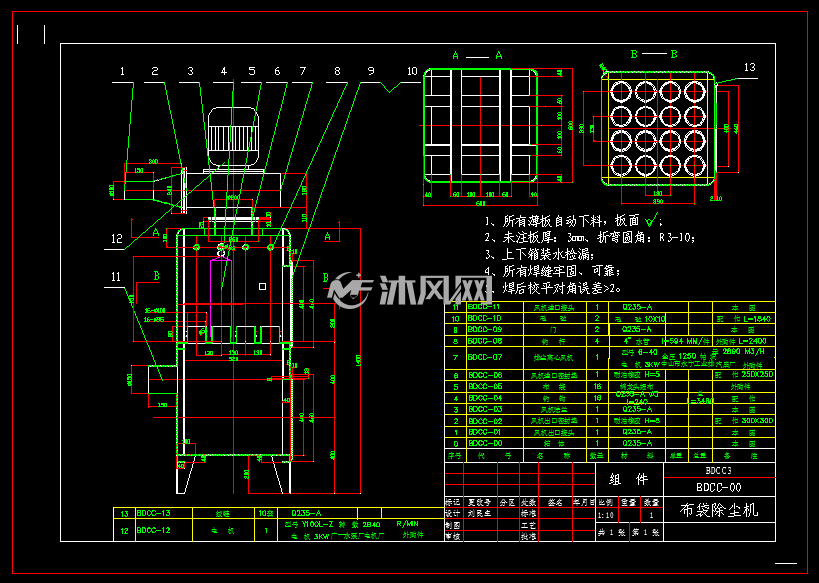This screenshot has height=583, width=819.
Task: Click the remark L=1840 in row 10
Action: click(x=755, y=318)
